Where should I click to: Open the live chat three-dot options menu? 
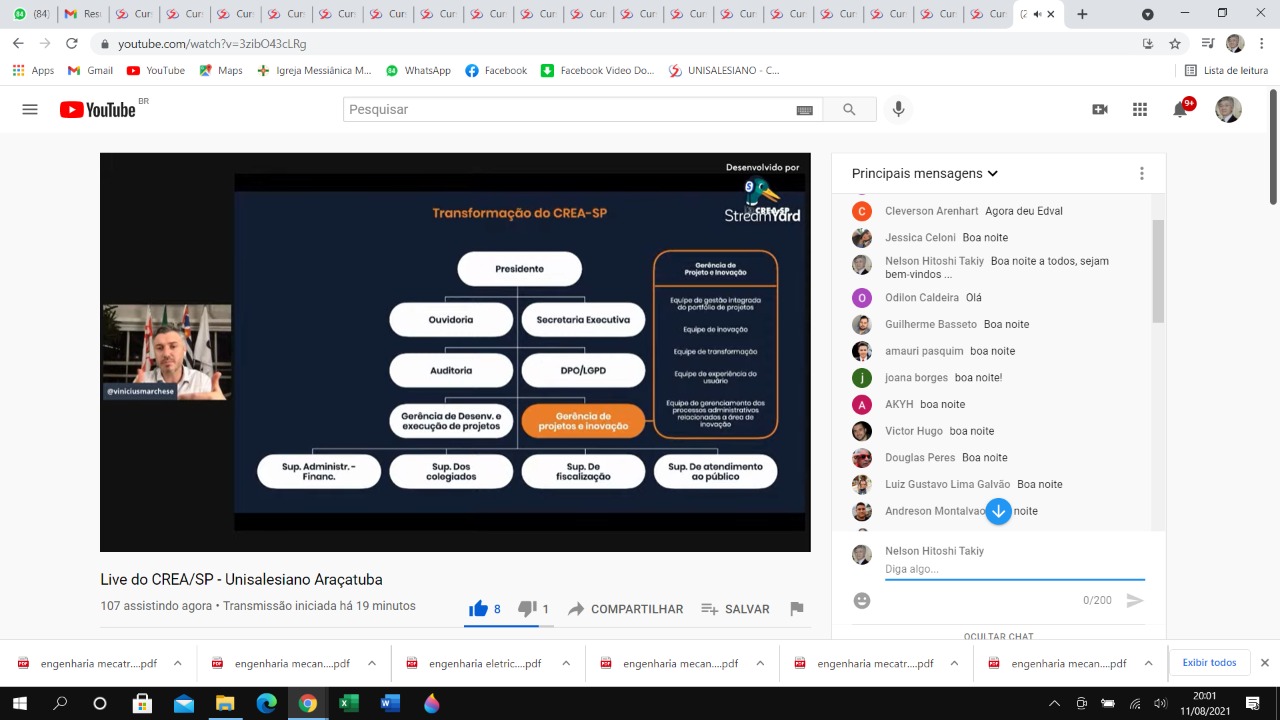1141,173
